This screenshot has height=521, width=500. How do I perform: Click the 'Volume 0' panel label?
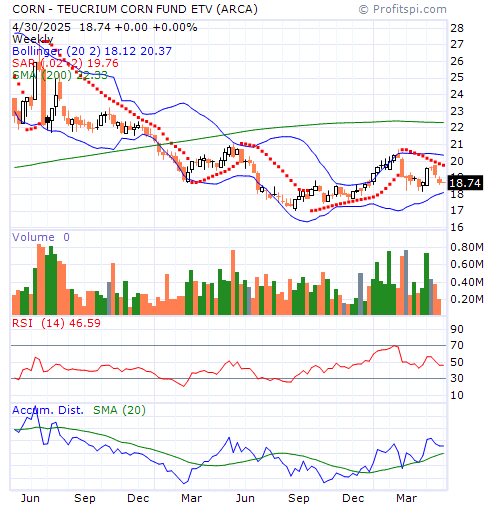pos(41,237)
